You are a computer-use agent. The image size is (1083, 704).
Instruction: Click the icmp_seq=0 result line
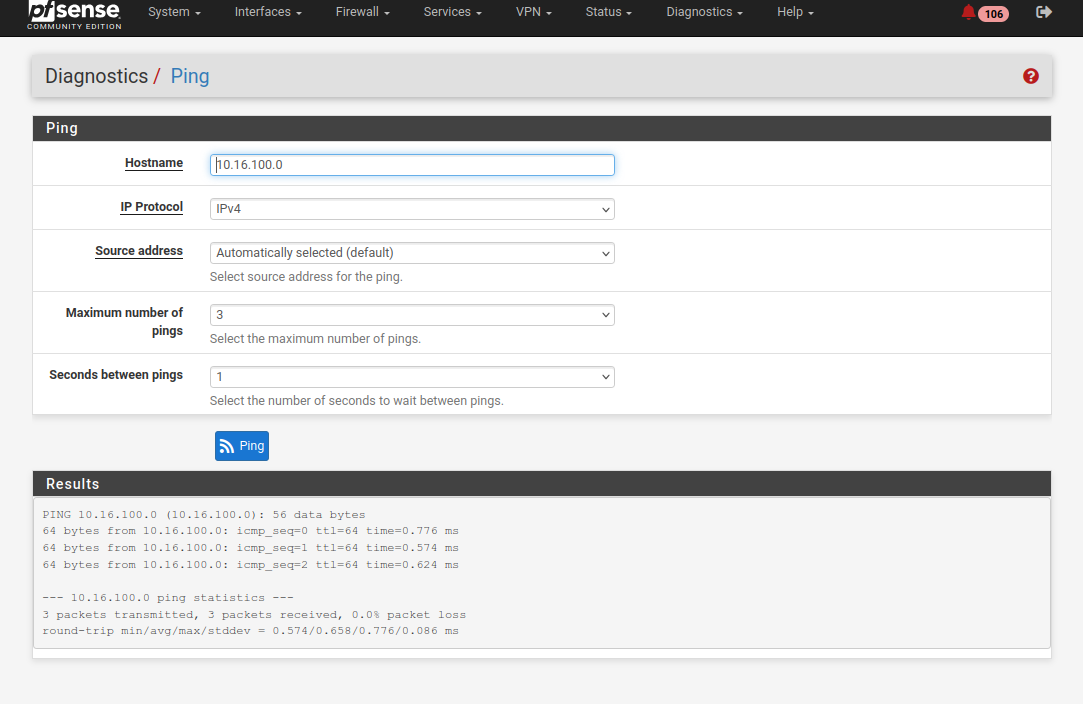251,531
